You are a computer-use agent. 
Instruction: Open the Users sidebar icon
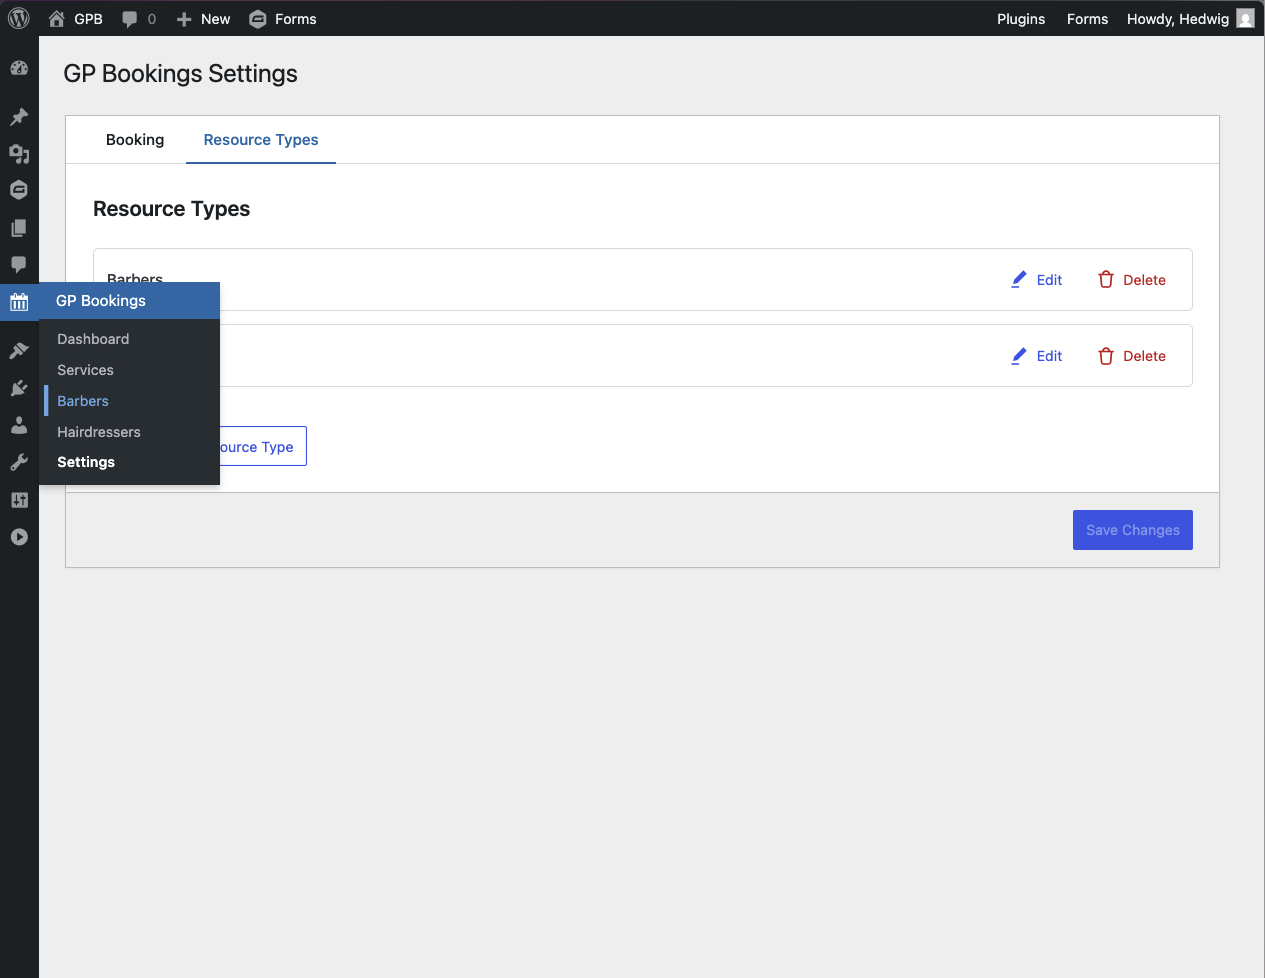[x=19, y=425]
